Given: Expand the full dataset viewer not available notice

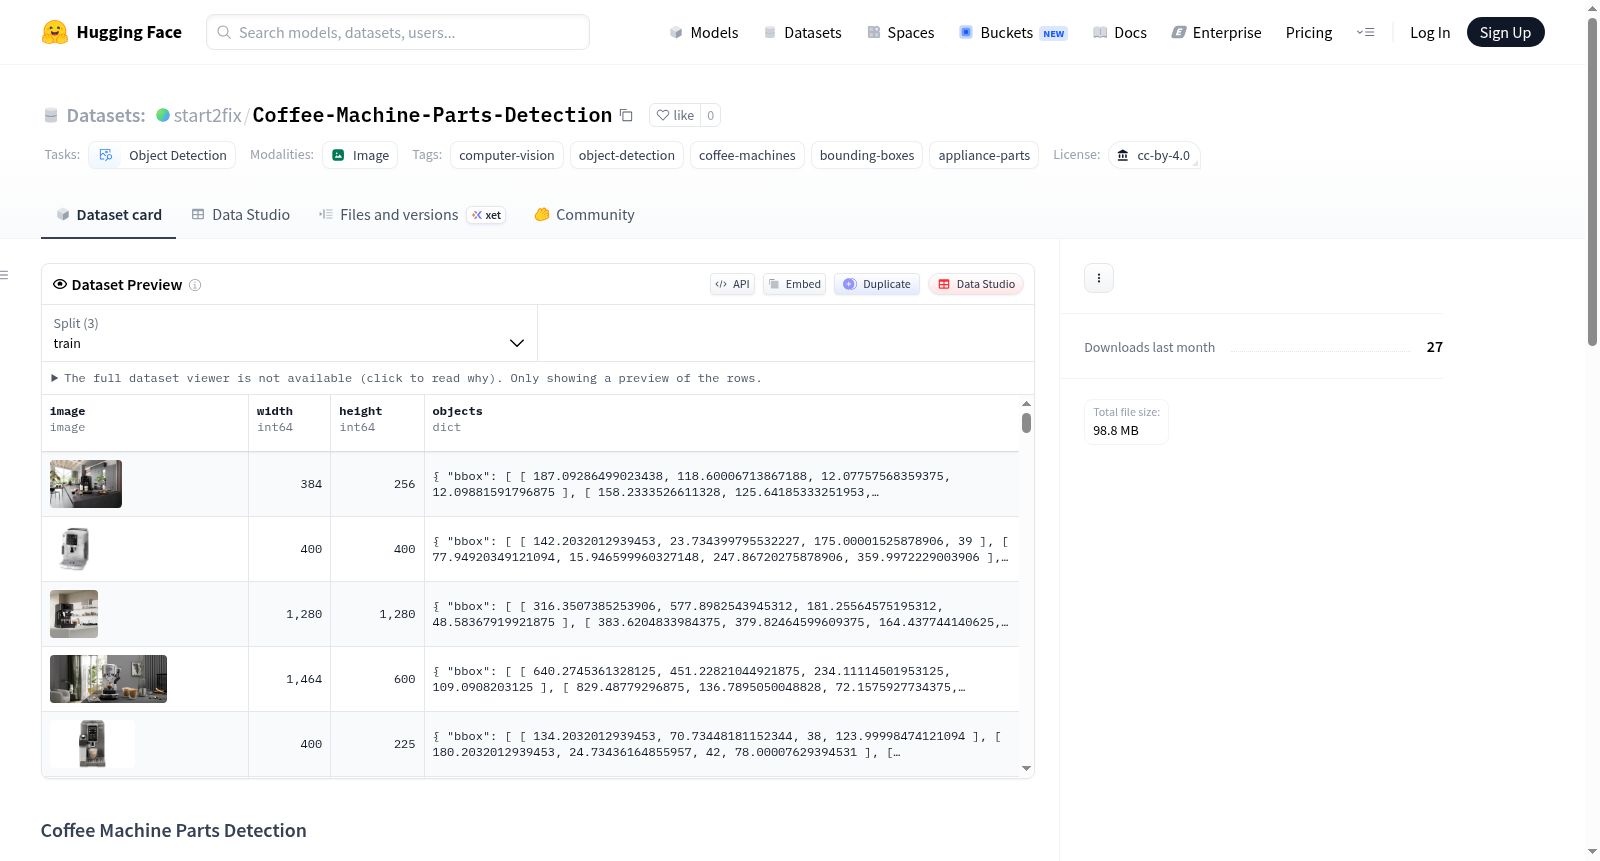Looking at the screenshot, I should [x=407, y=378].
